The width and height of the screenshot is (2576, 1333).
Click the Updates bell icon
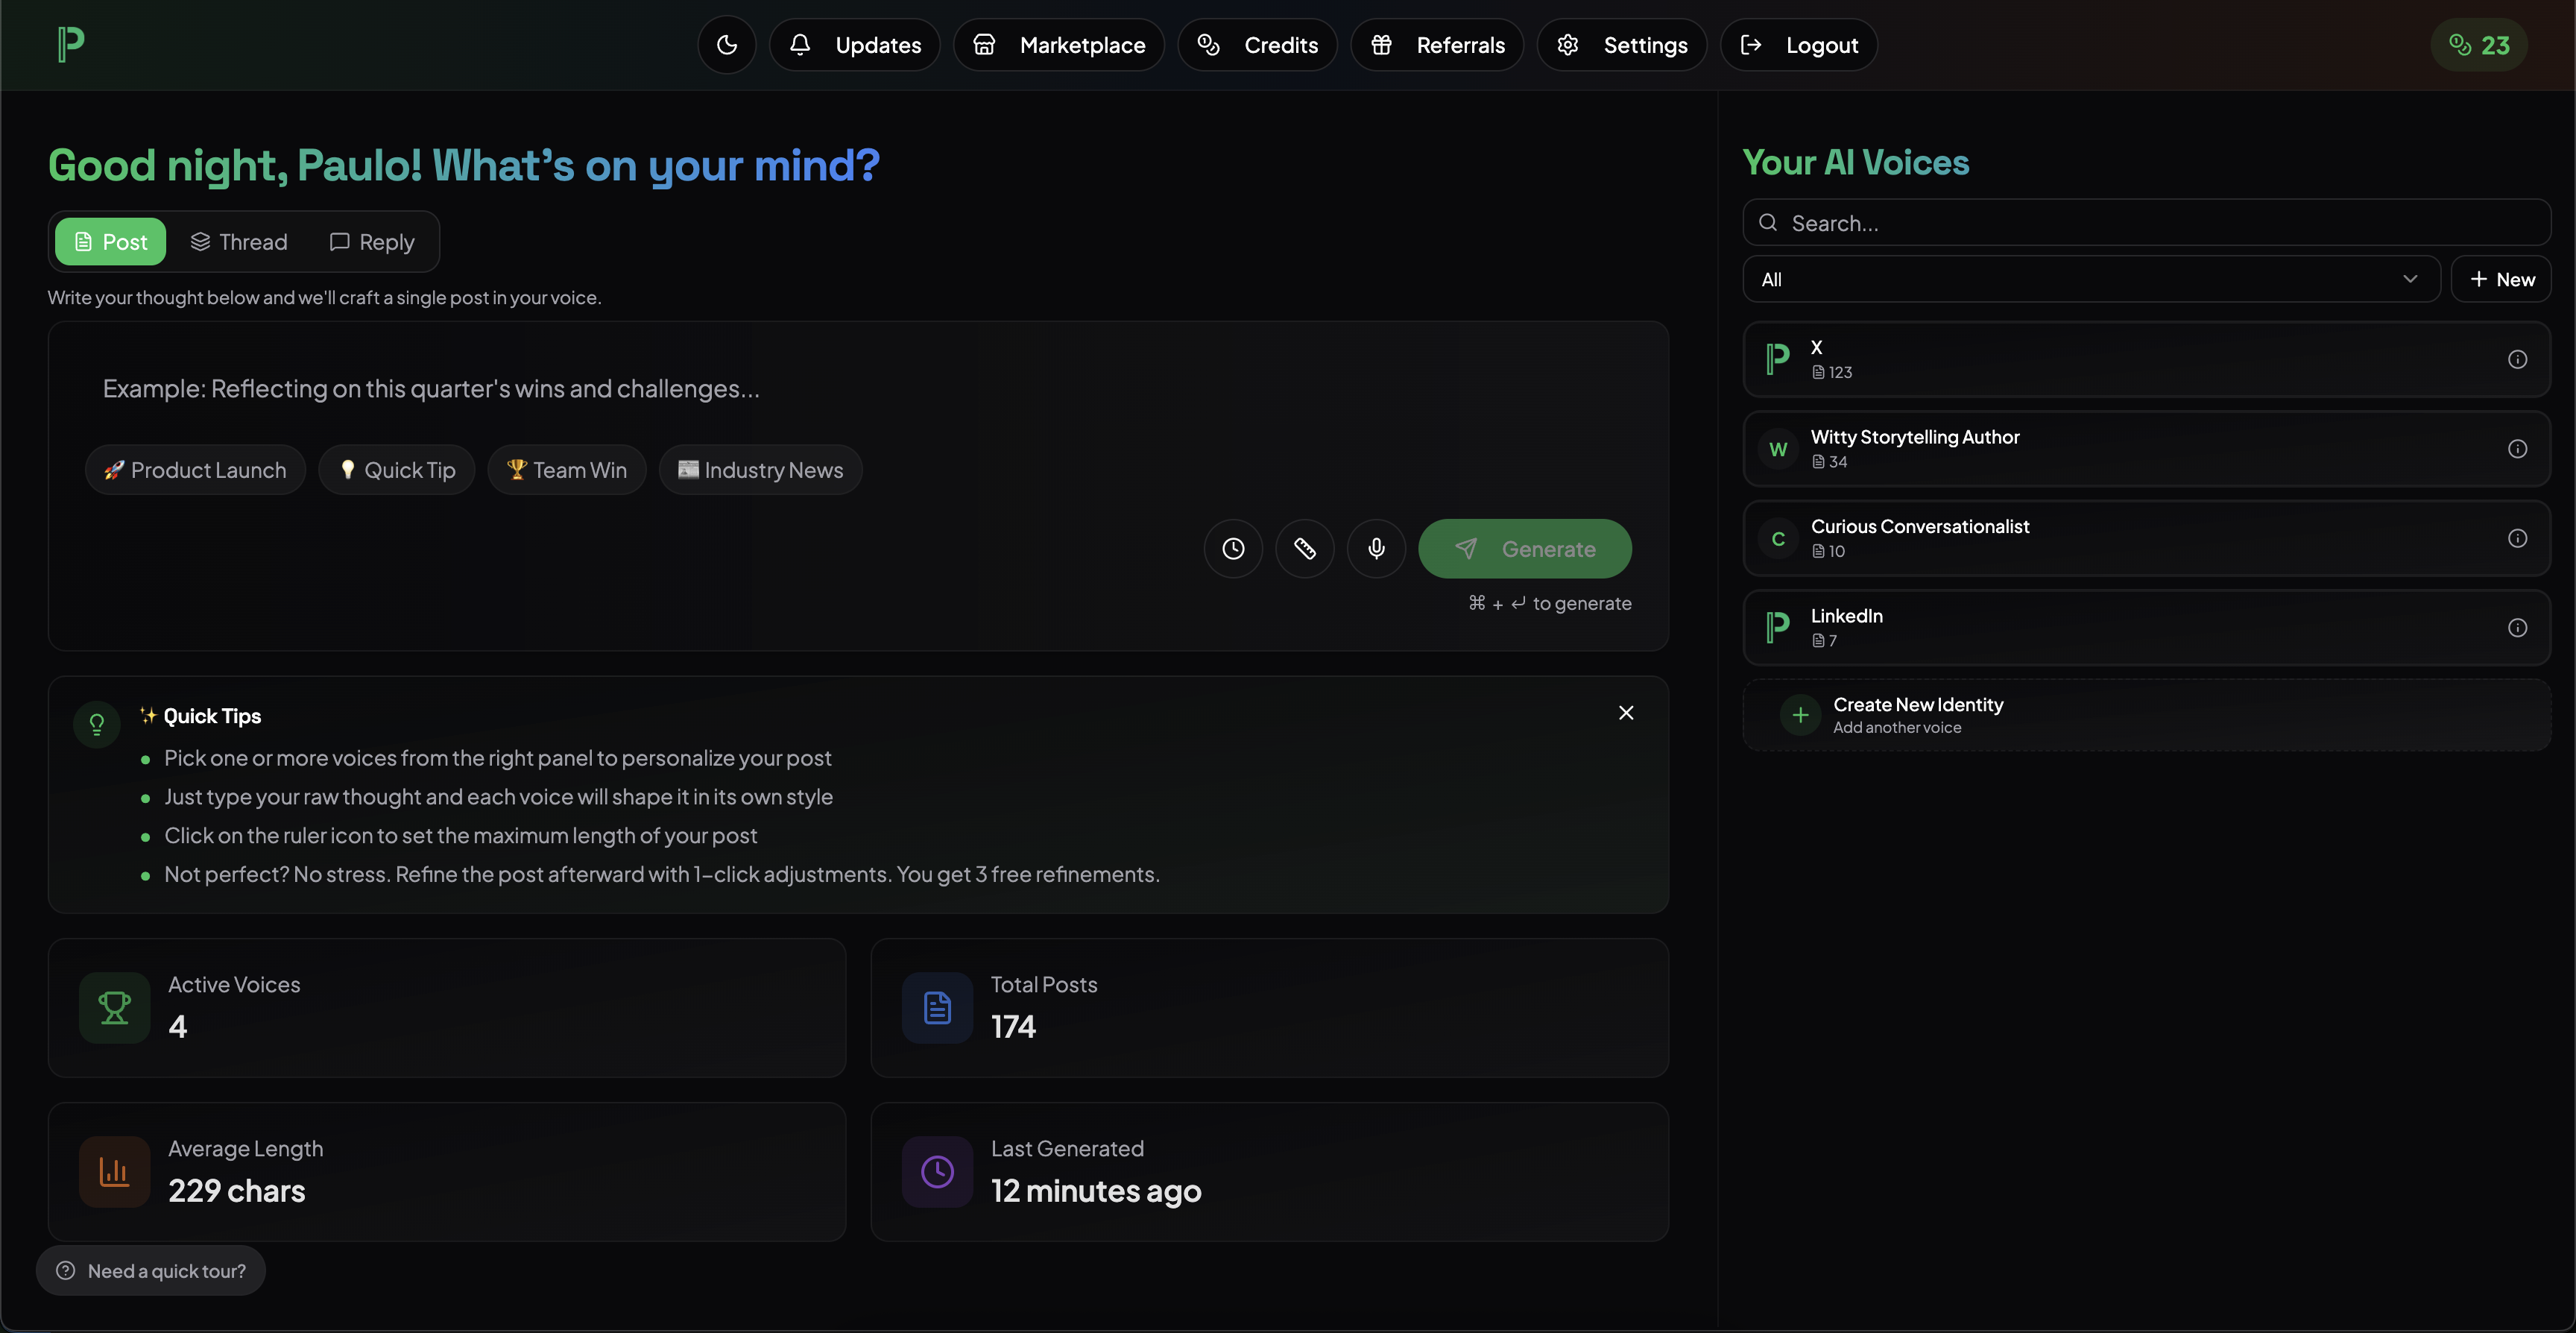coord(800,45)
